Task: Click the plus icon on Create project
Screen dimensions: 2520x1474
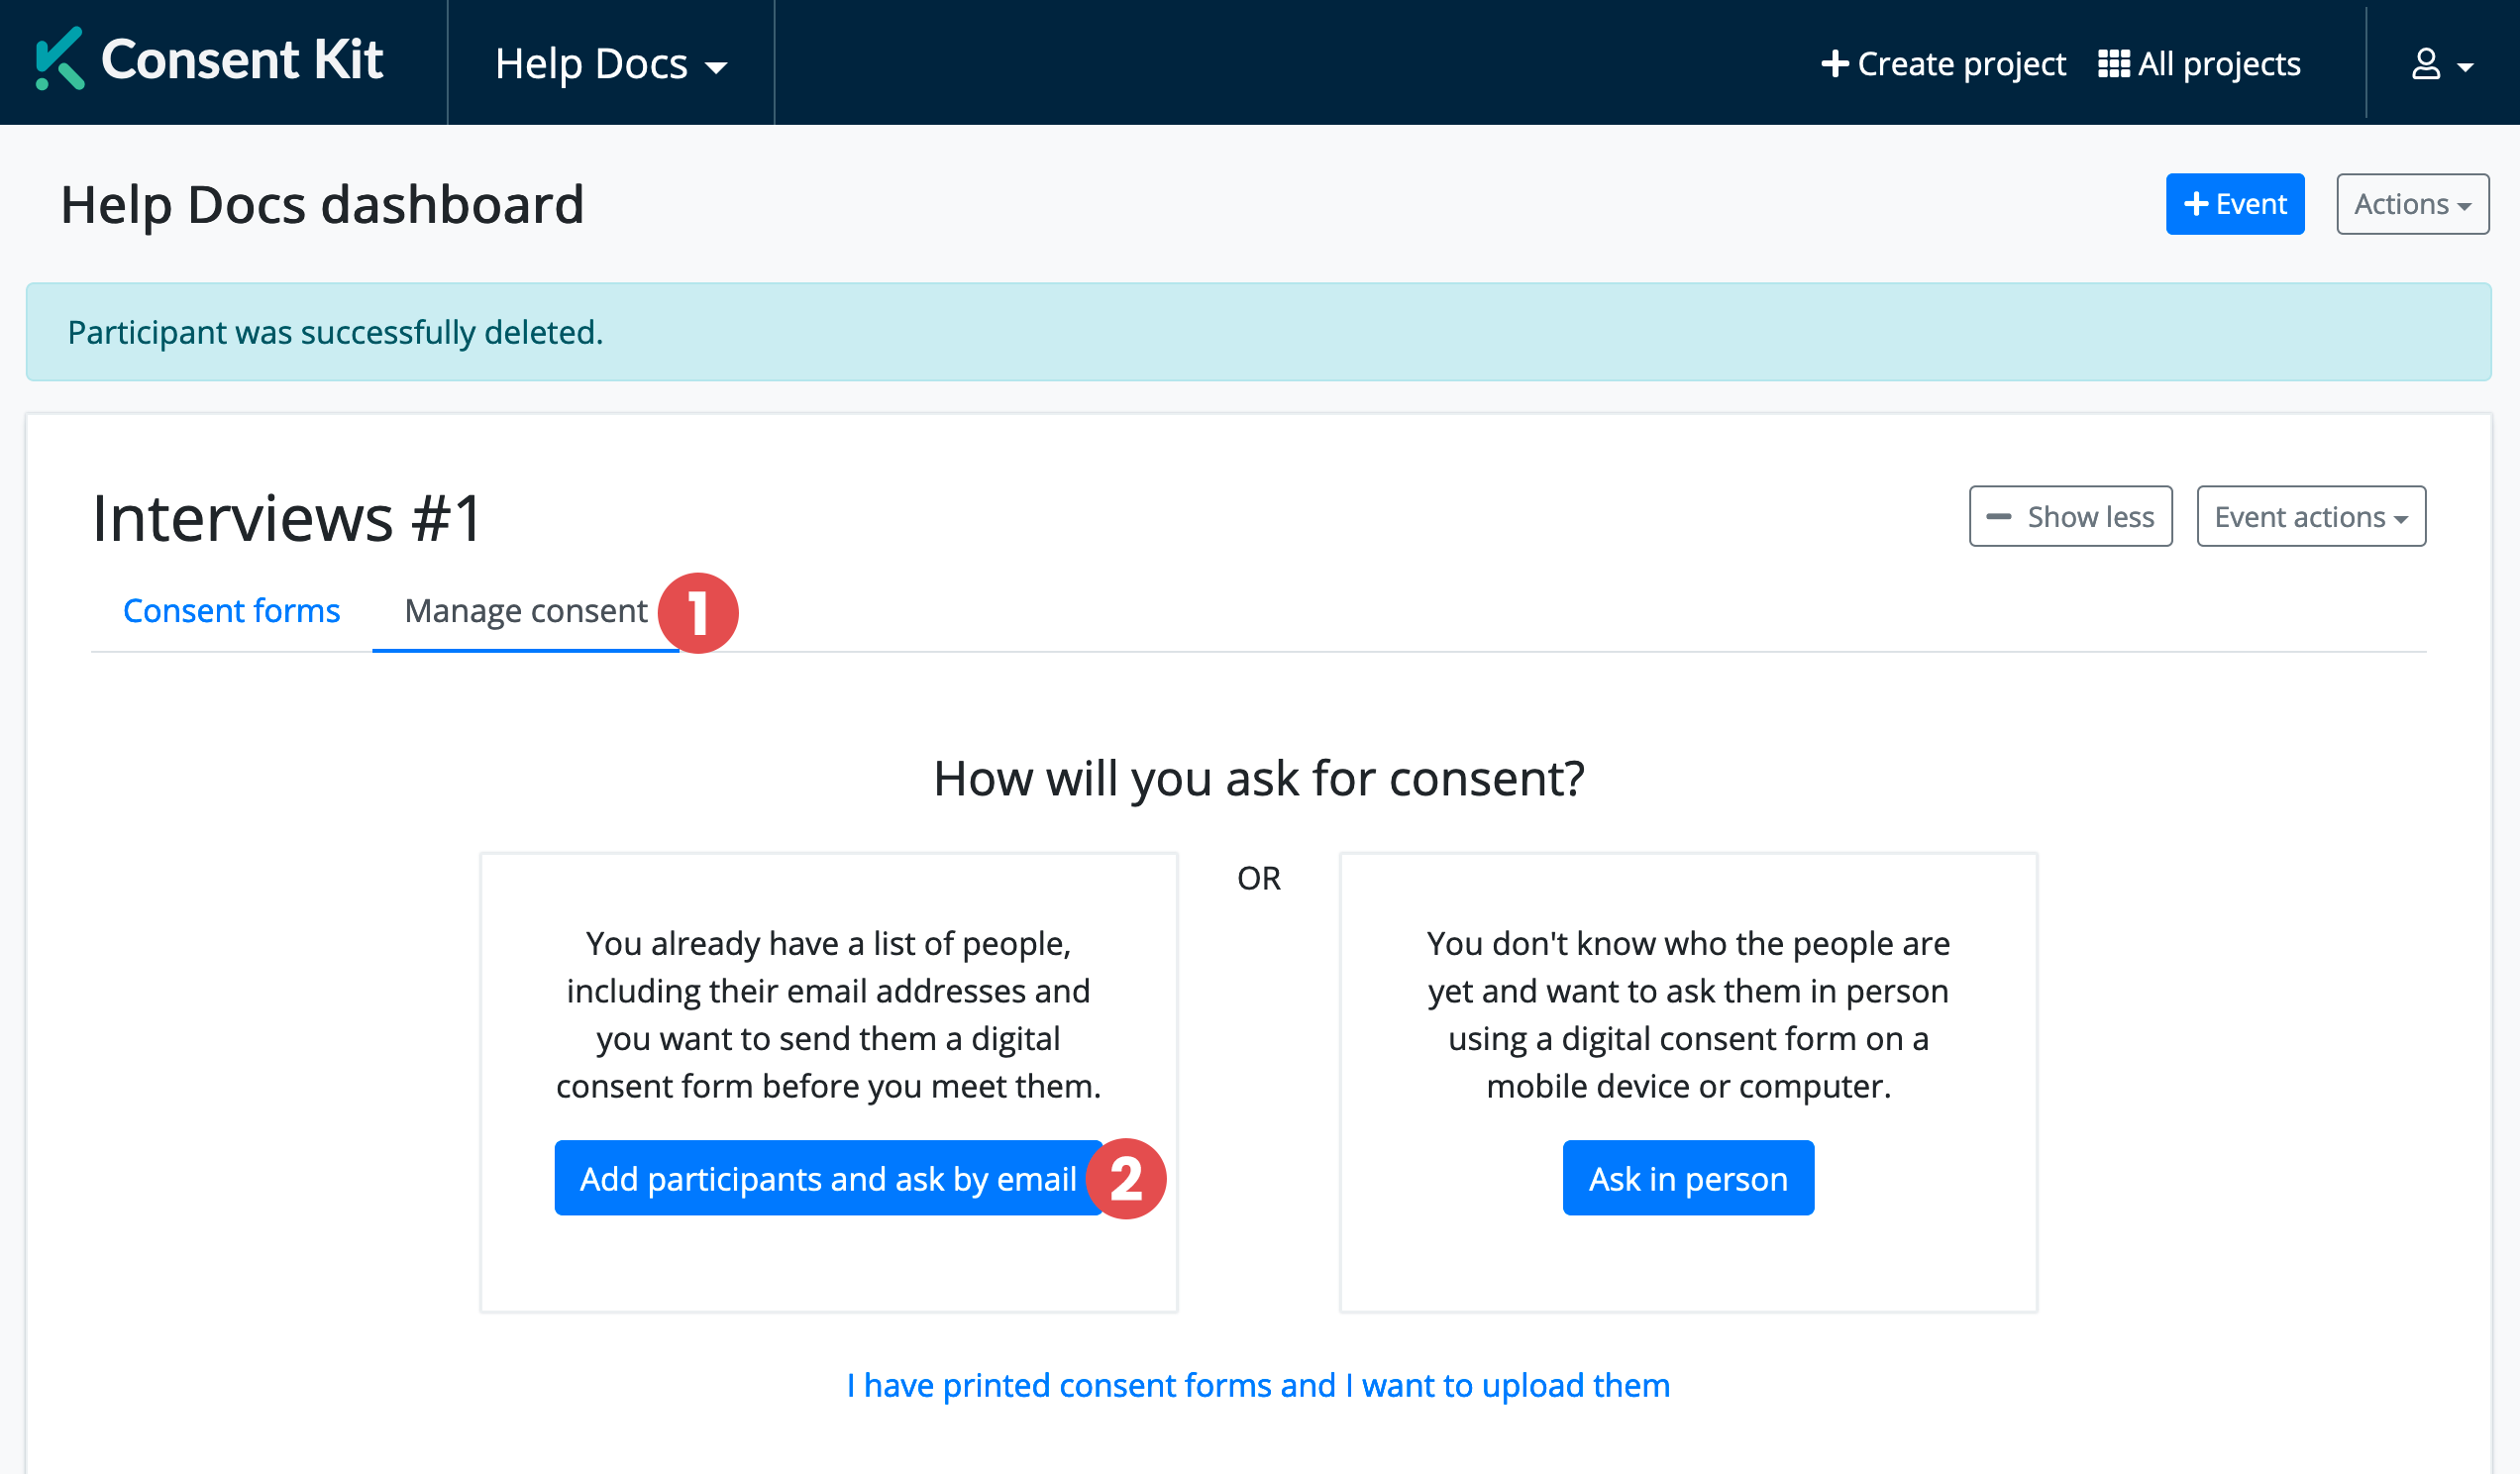Action: 1834,64
